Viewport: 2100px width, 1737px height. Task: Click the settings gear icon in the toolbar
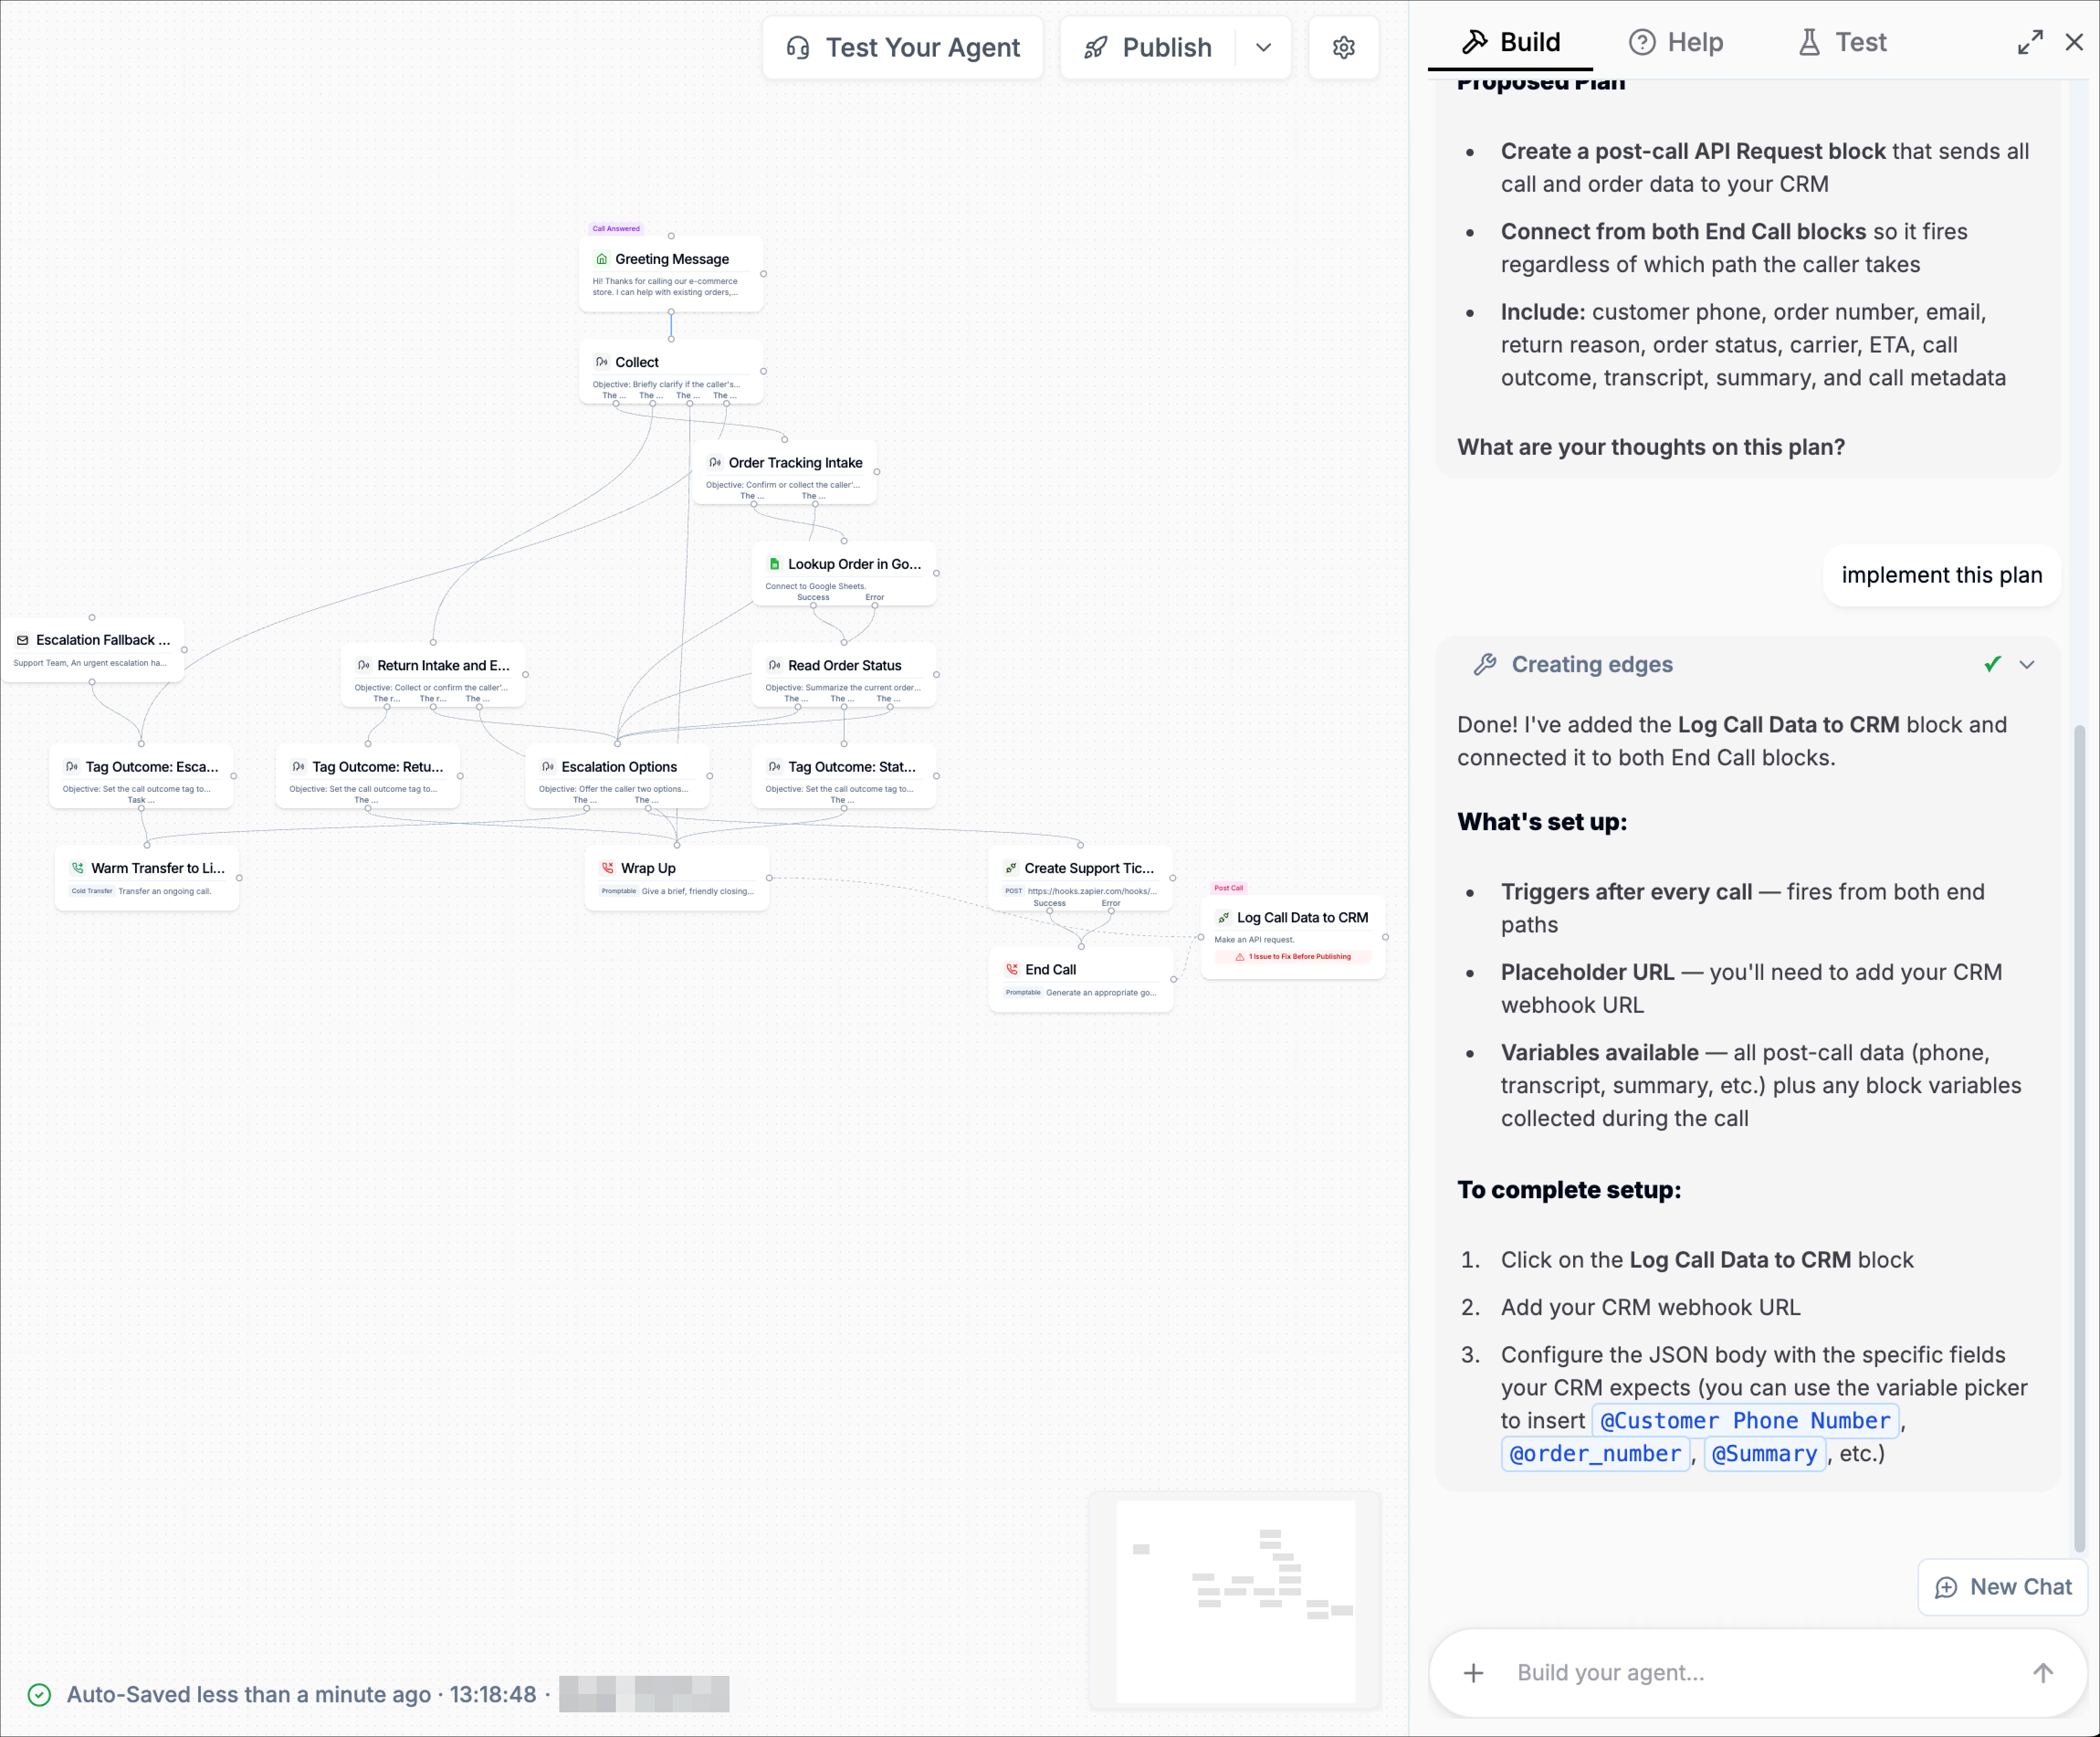1343,47
